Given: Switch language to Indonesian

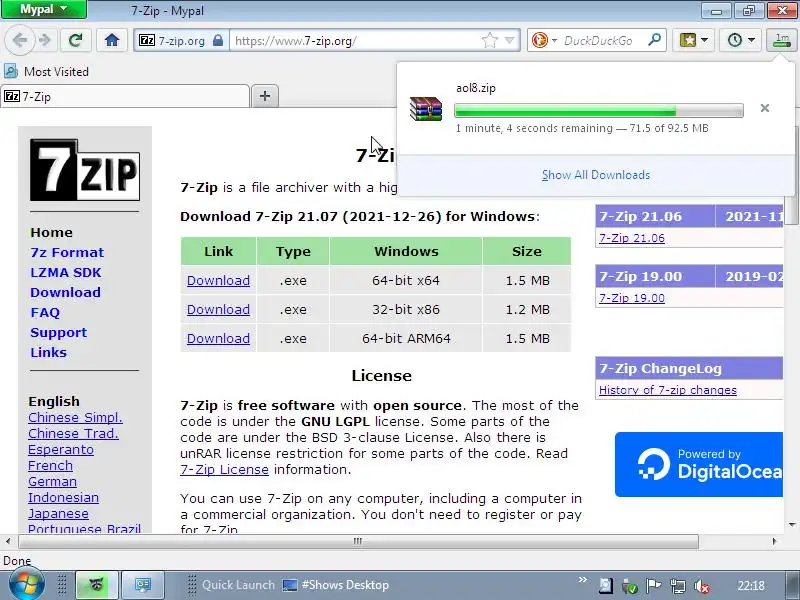Looking at the screenshot, I should pos(63,497).
